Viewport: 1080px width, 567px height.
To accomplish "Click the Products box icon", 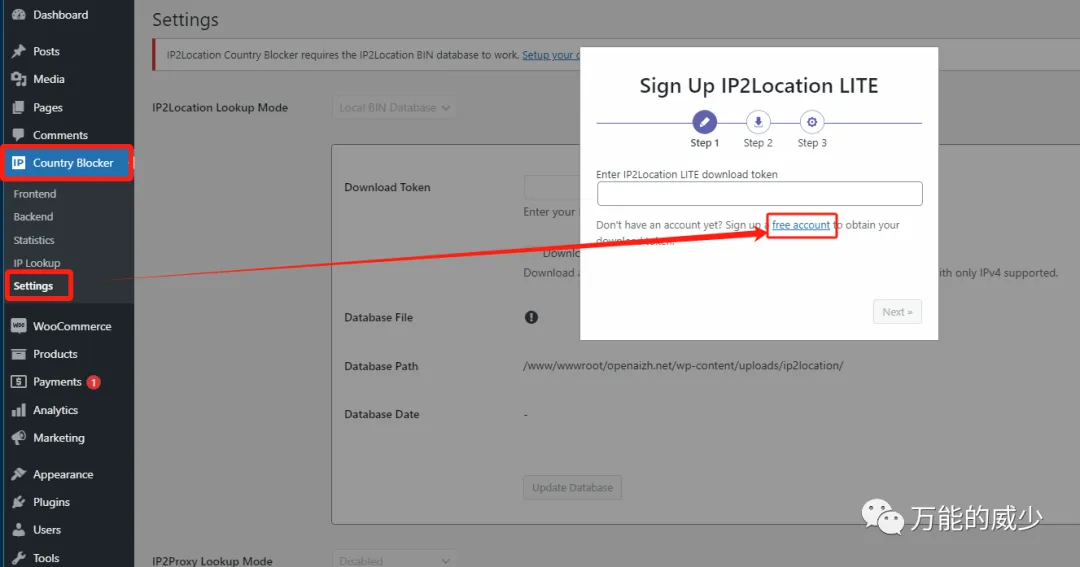I will [x=19, y=354].
